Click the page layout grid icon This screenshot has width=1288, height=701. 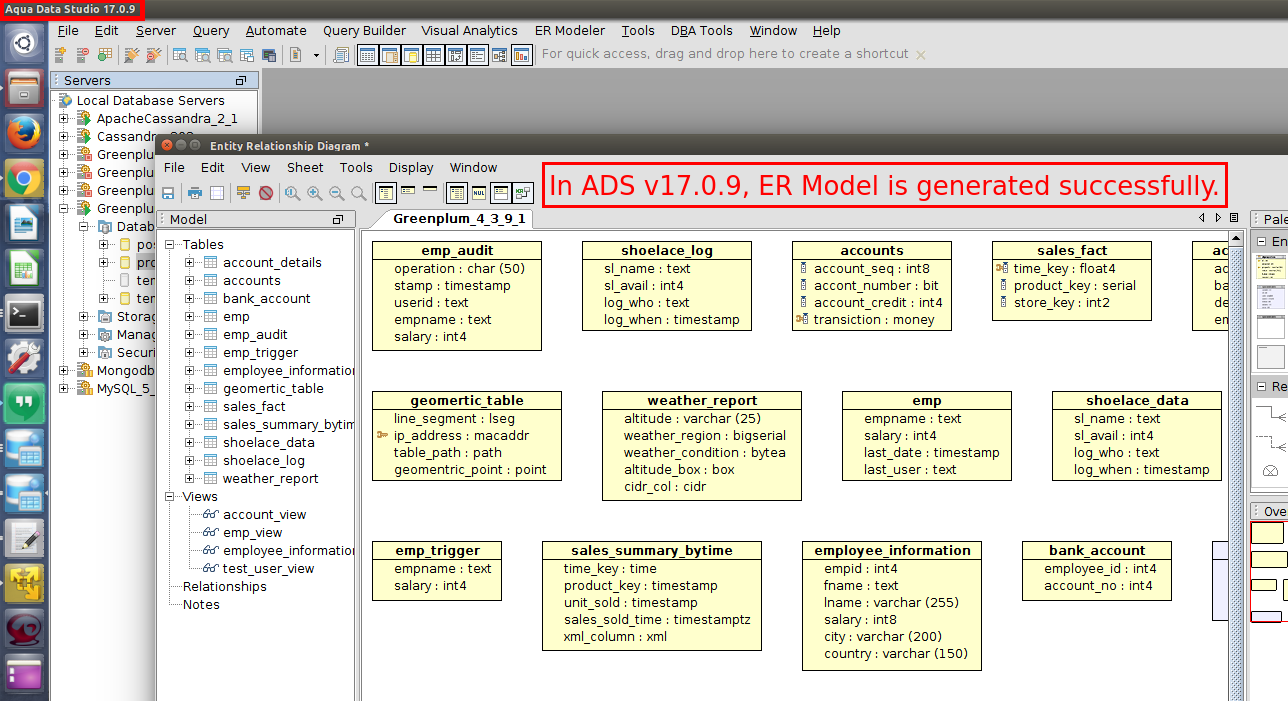point(217,193)
